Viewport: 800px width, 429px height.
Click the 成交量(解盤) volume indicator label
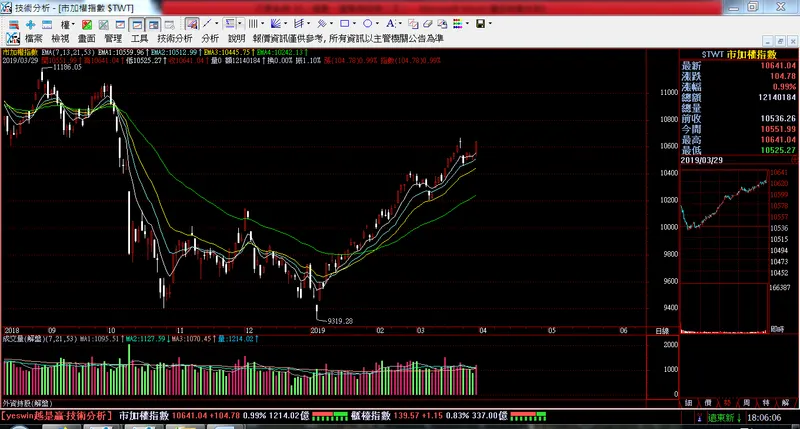pyautogui.click(x=23, y=339)
